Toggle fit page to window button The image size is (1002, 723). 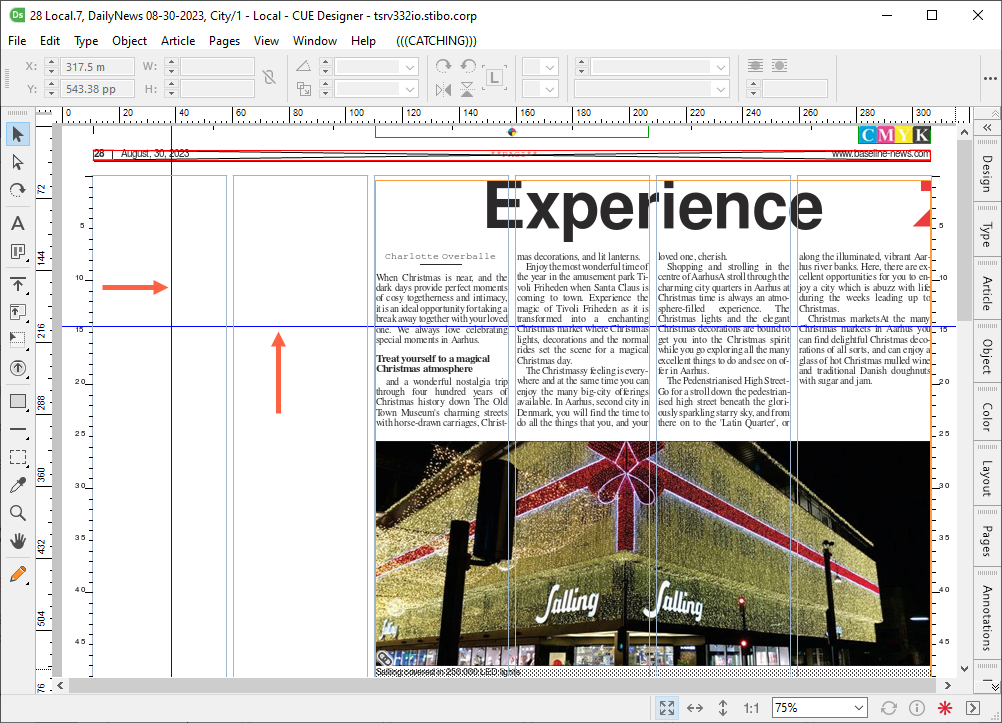point(666,707)
